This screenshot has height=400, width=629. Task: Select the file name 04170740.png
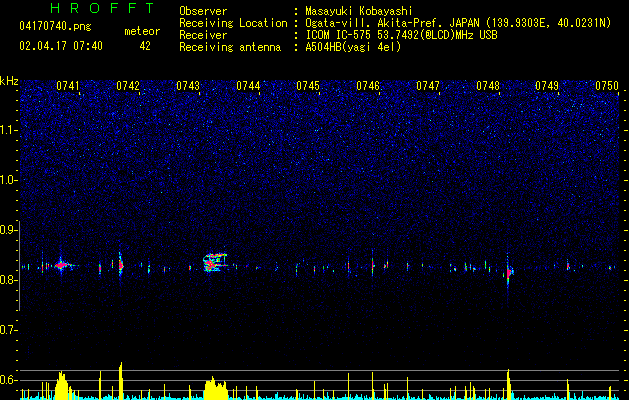(55, 26)
